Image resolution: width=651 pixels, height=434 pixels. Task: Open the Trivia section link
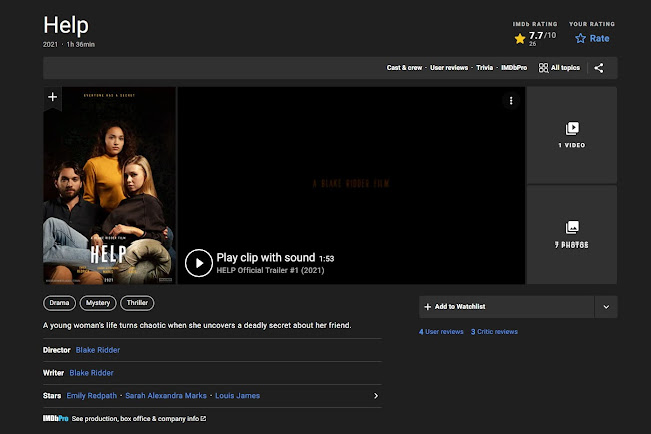click(484, 68)
